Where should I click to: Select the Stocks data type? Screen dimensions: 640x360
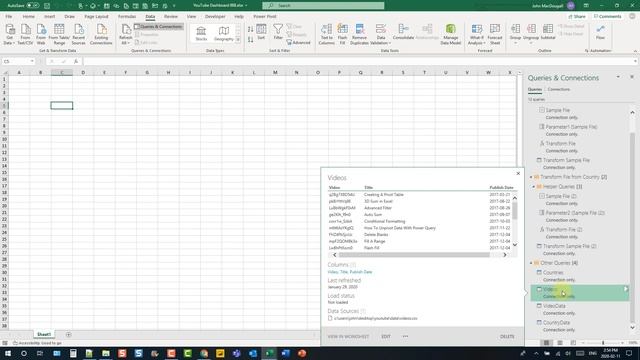pos(201,33)
